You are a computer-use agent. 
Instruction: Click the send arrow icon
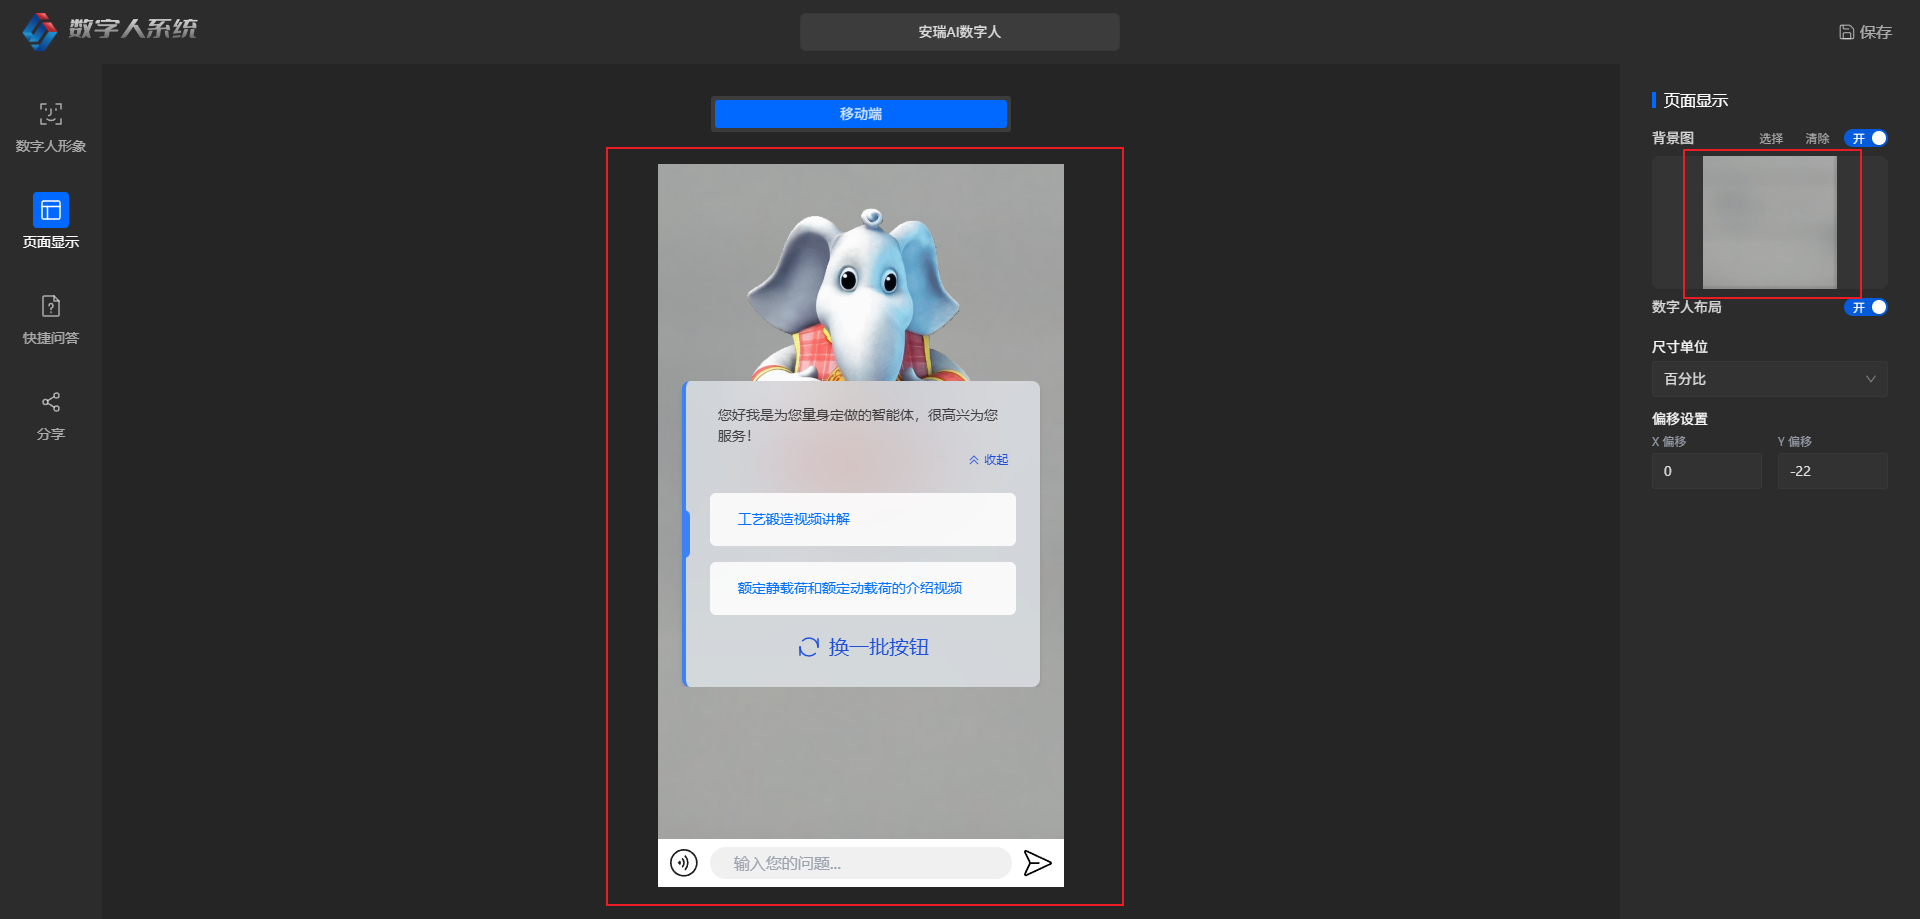click(1037, 862)
